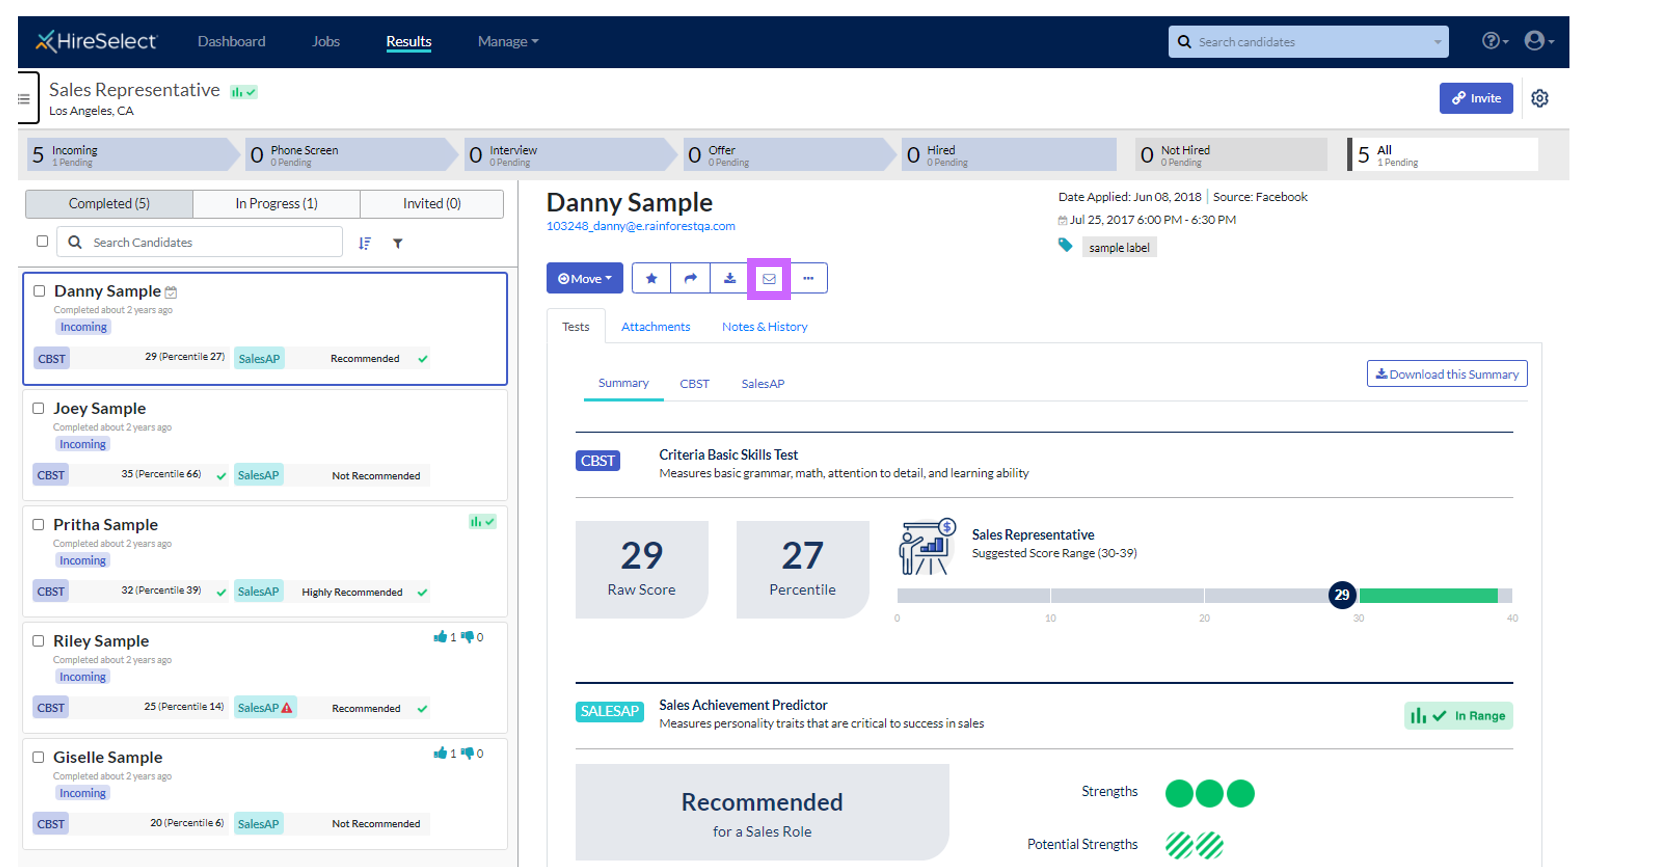Open the user account profile menu

(x=1539, y=41)
